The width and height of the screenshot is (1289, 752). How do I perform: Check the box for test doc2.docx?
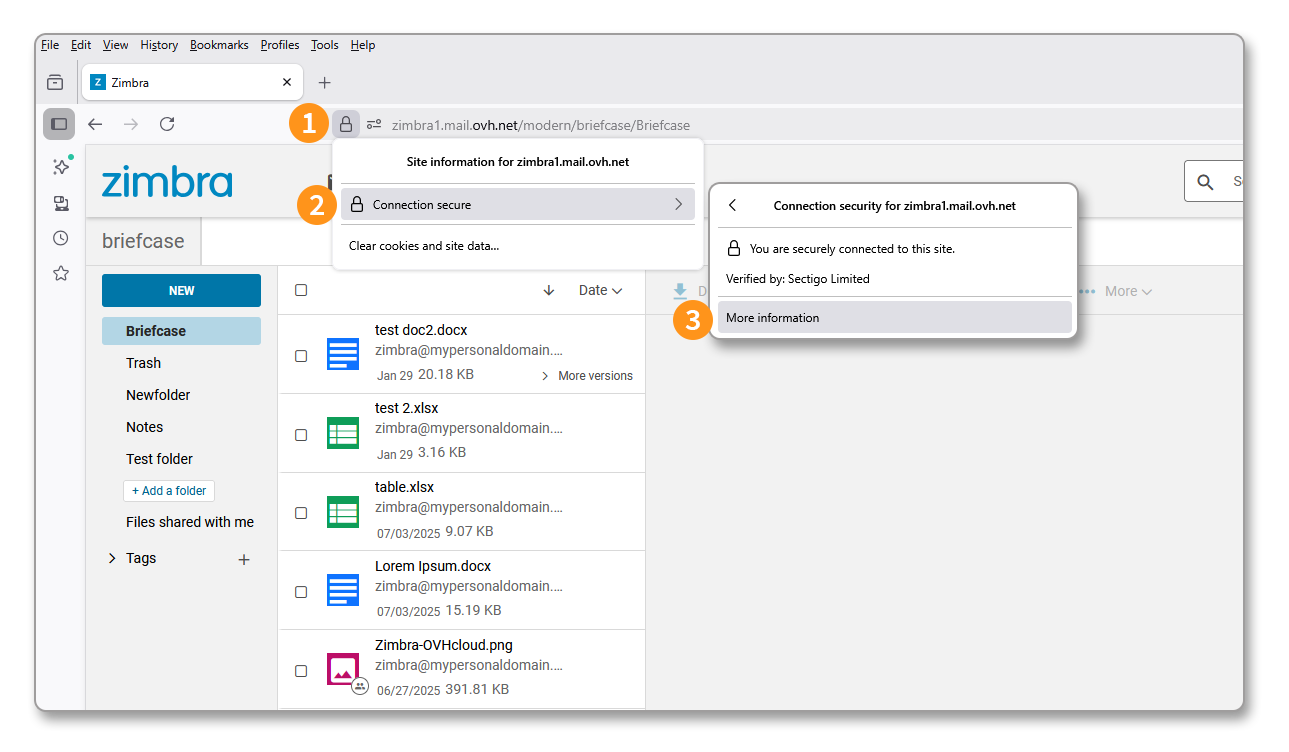click(x=301, y=356)
